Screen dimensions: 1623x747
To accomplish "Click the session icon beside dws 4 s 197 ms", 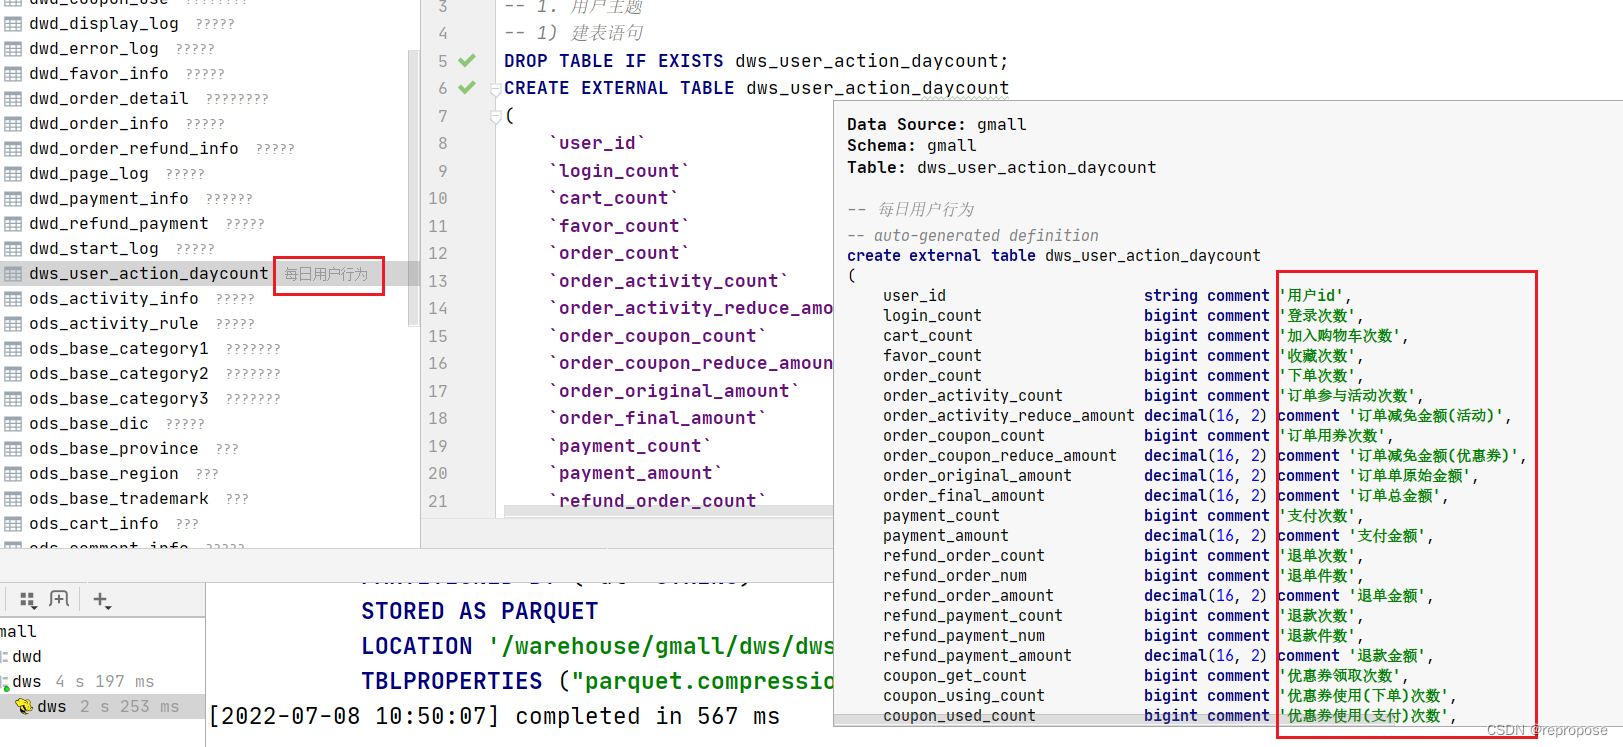I will [4, 681].
